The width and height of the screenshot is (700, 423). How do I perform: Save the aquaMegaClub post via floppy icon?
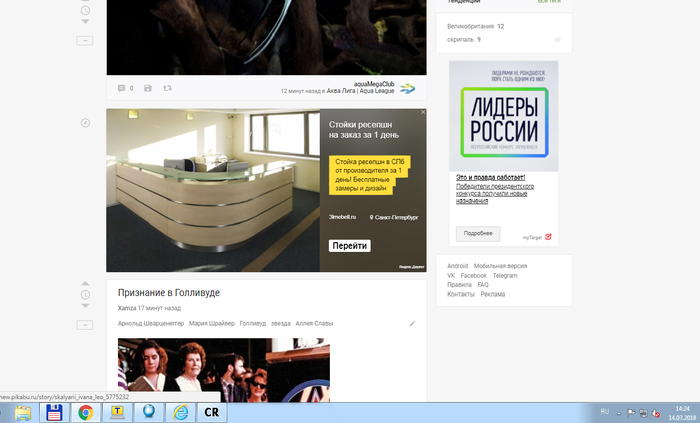tap(148, 89)
